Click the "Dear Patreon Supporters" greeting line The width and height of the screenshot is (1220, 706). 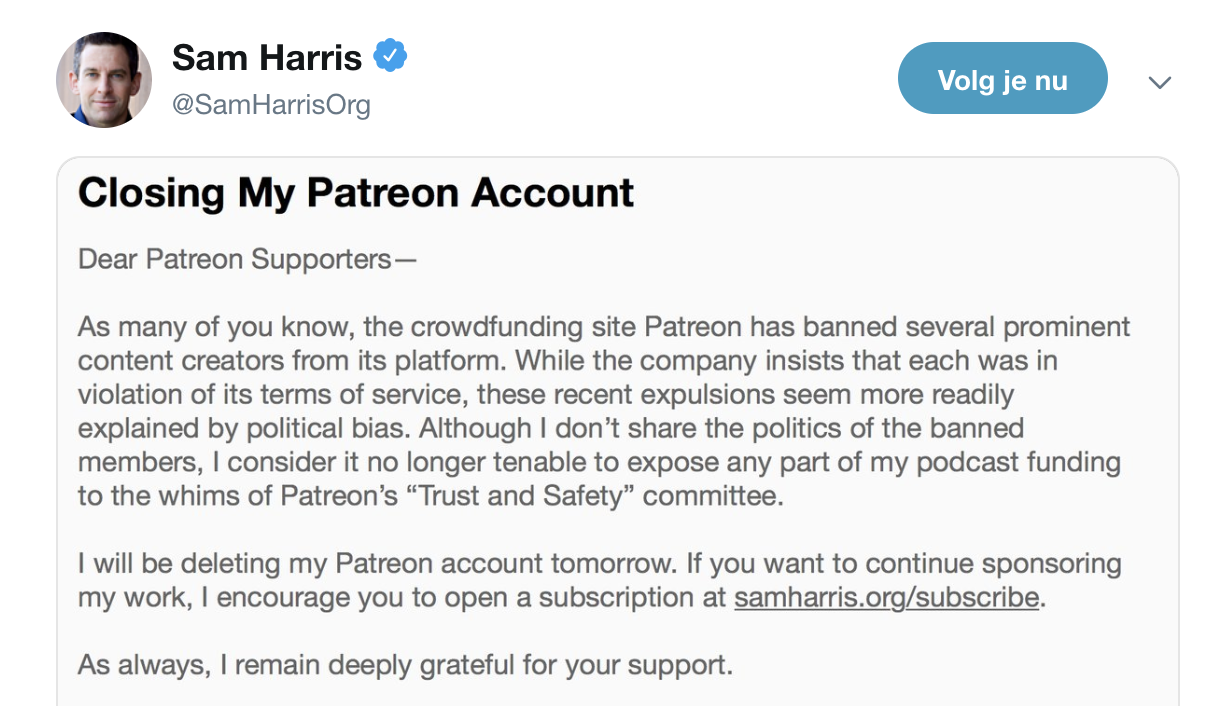point(246,260)
